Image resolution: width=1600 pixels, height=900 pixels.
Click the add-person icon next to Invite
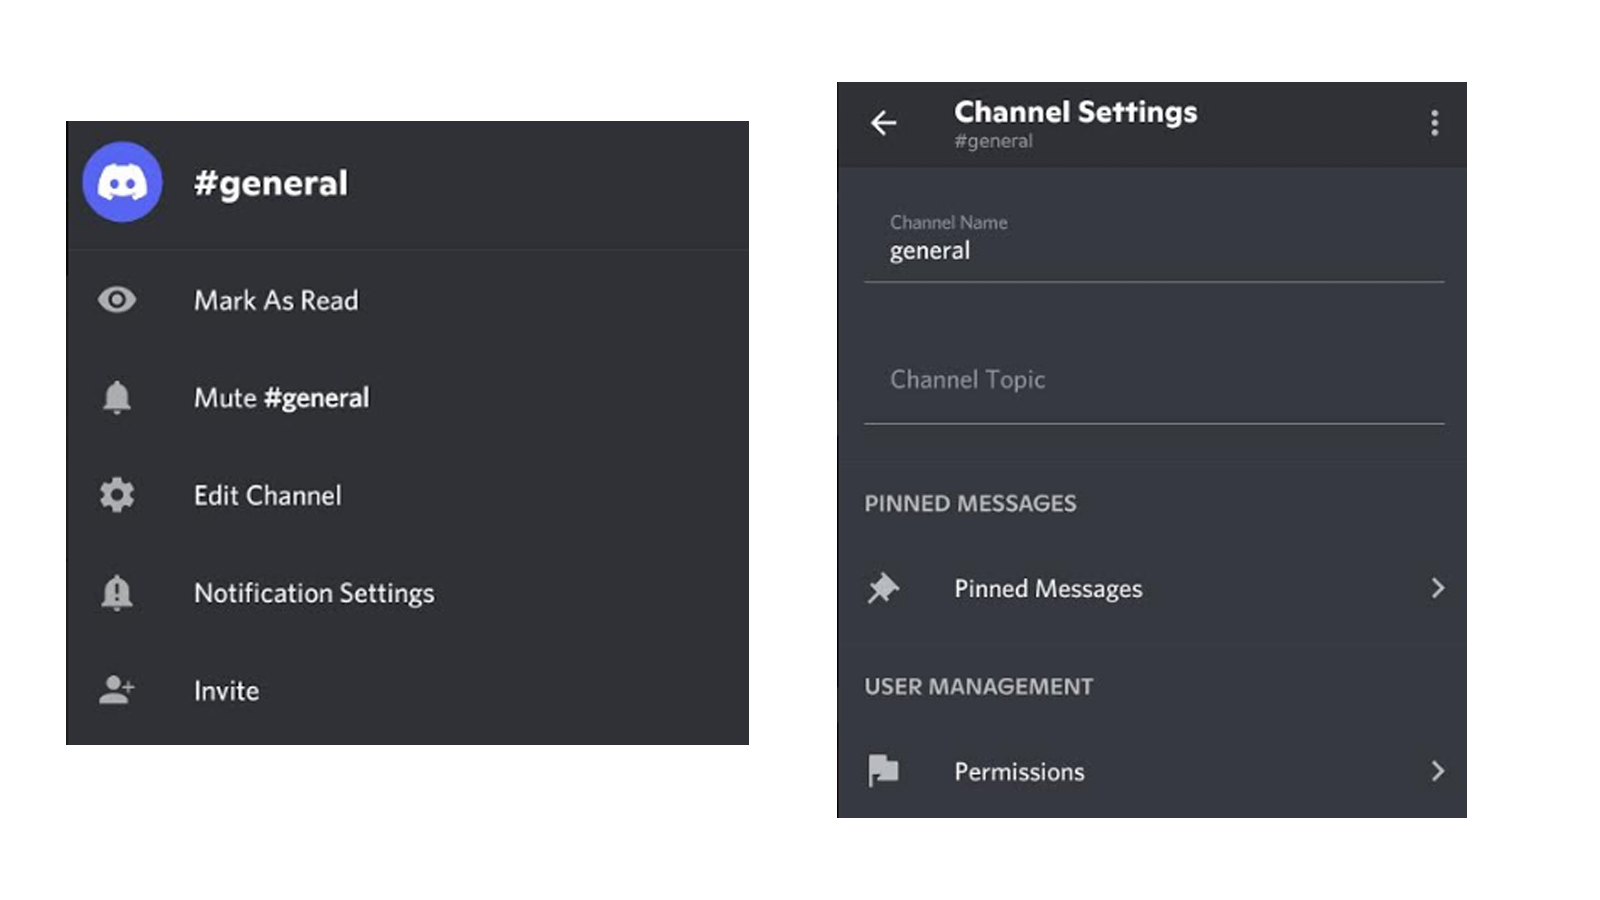click(117, 690)
